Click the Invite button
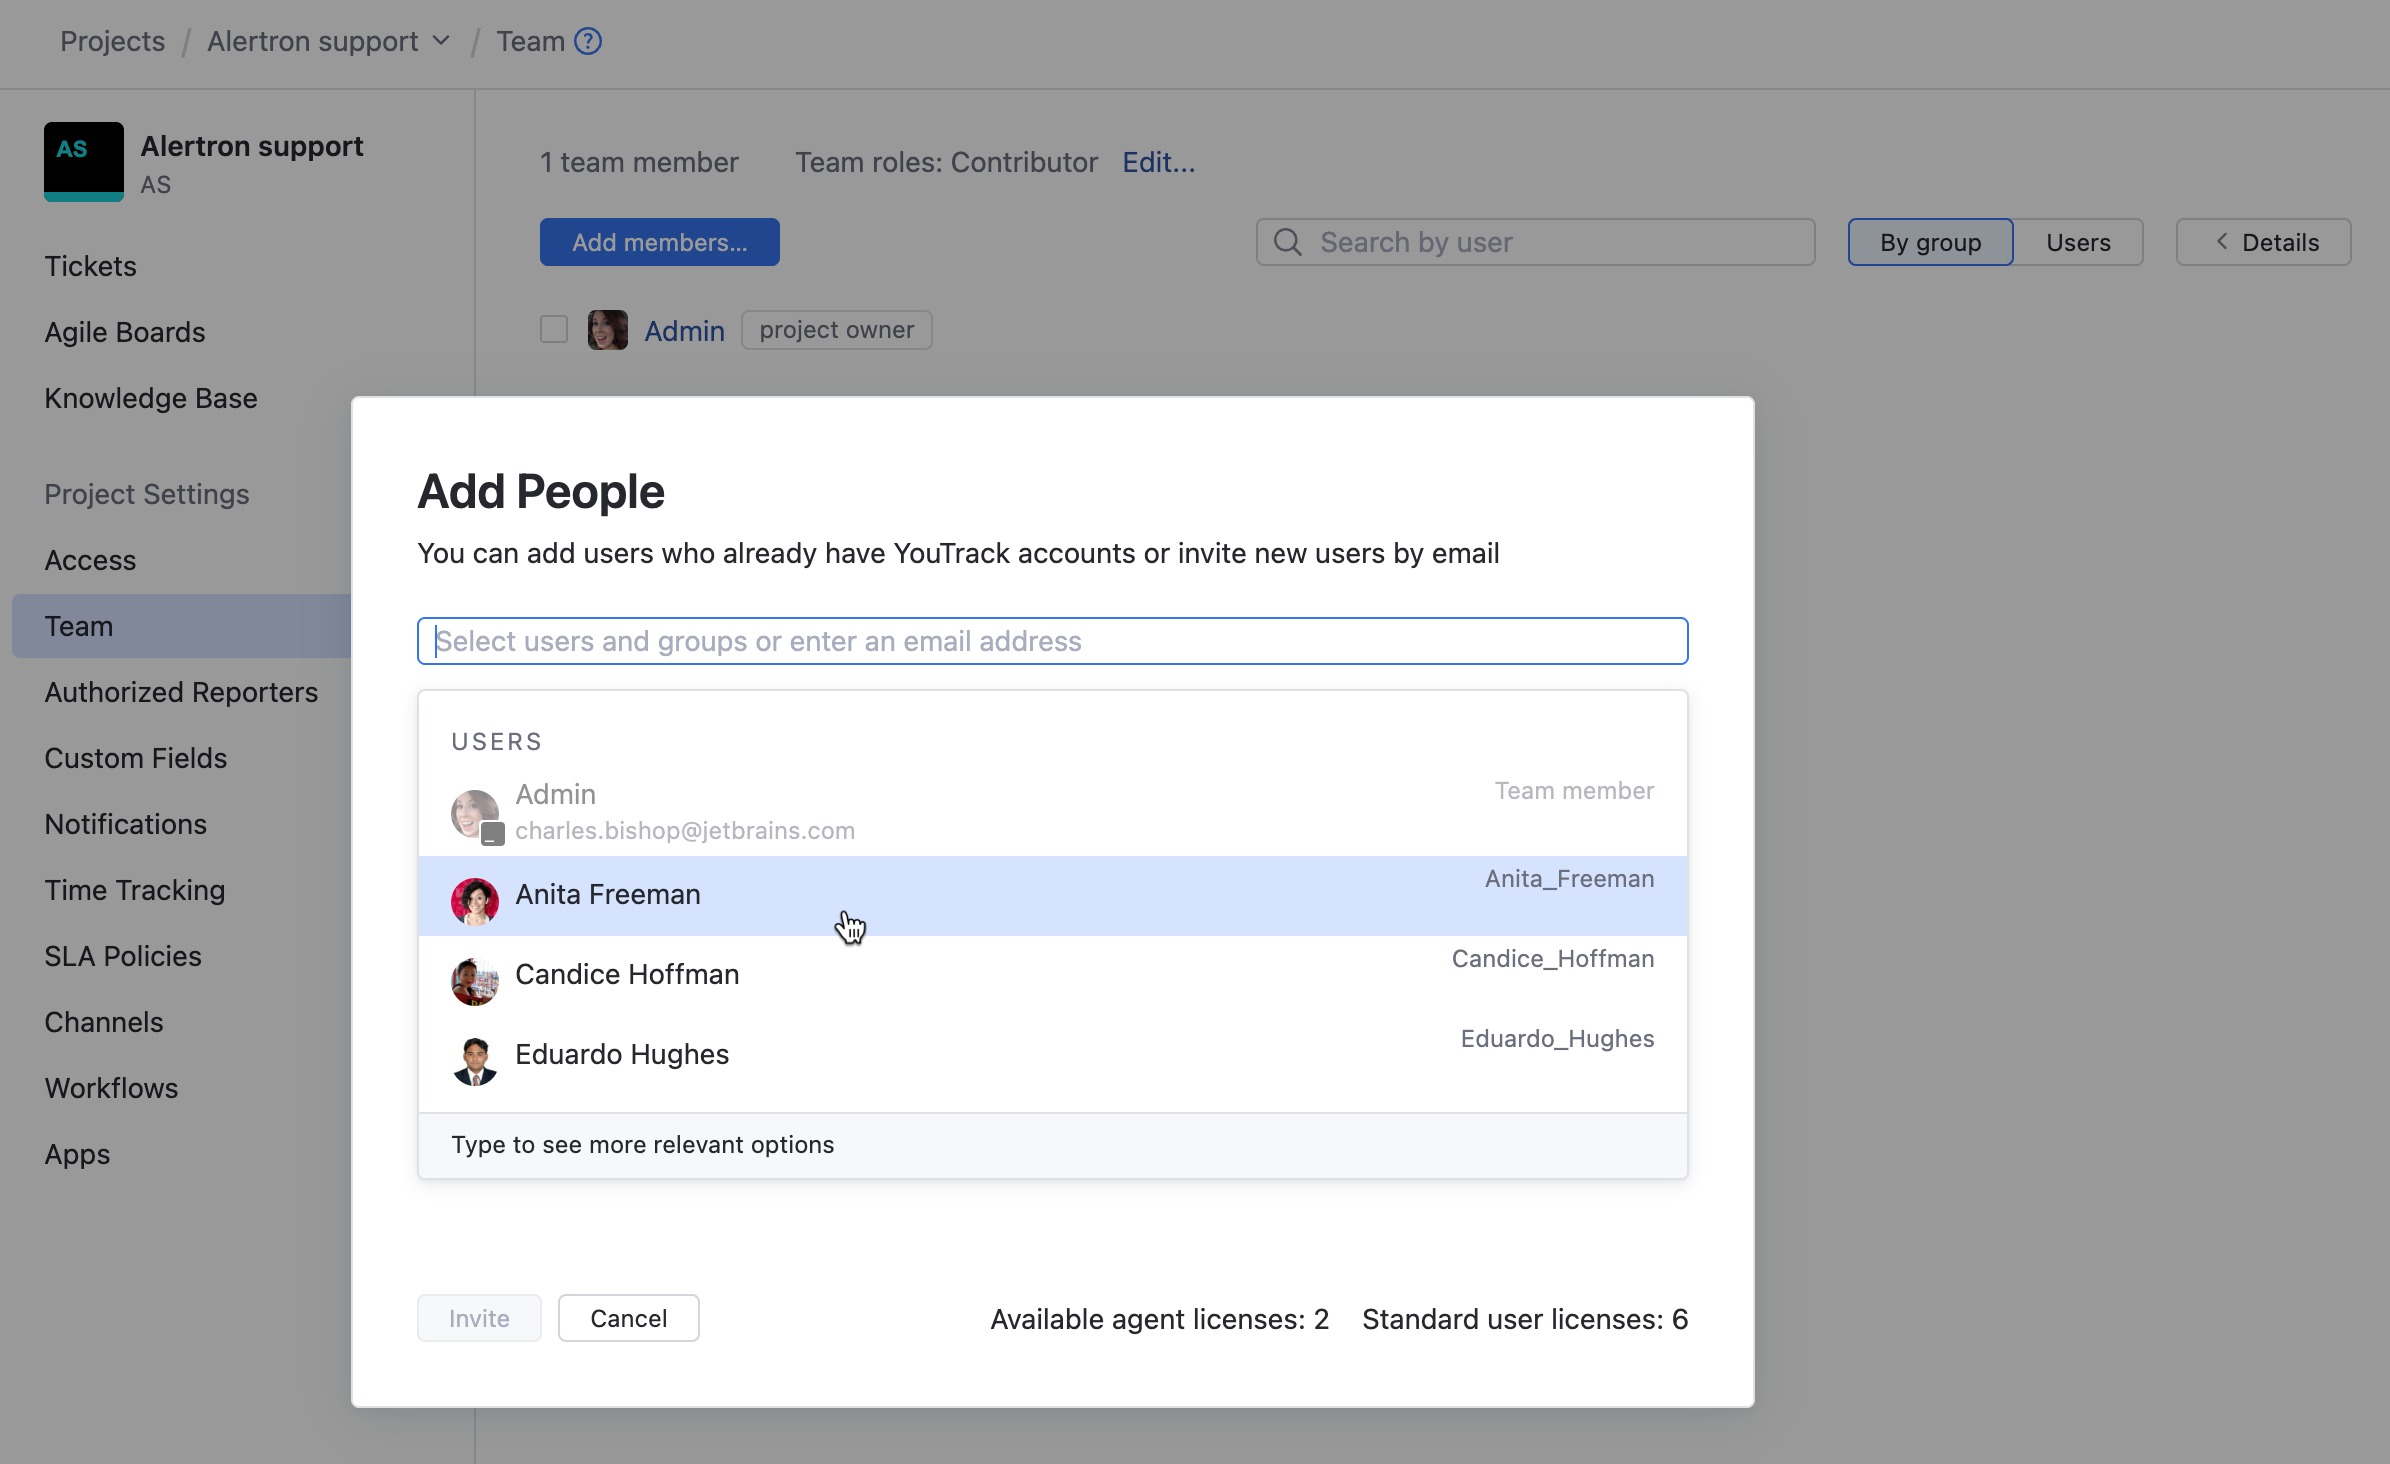The image size is (2390, 1464). pyautogui.click(x=479, y=1318)
